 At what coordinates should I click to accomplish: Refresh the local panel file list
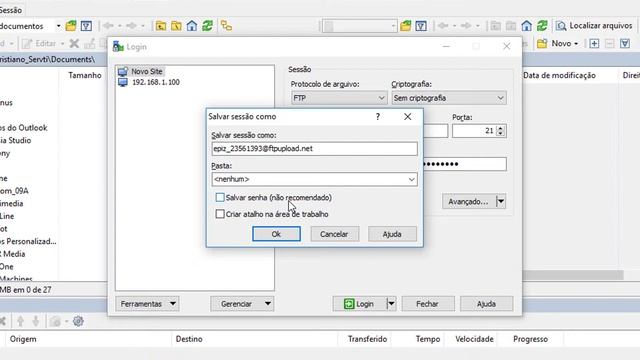(207, 26)
